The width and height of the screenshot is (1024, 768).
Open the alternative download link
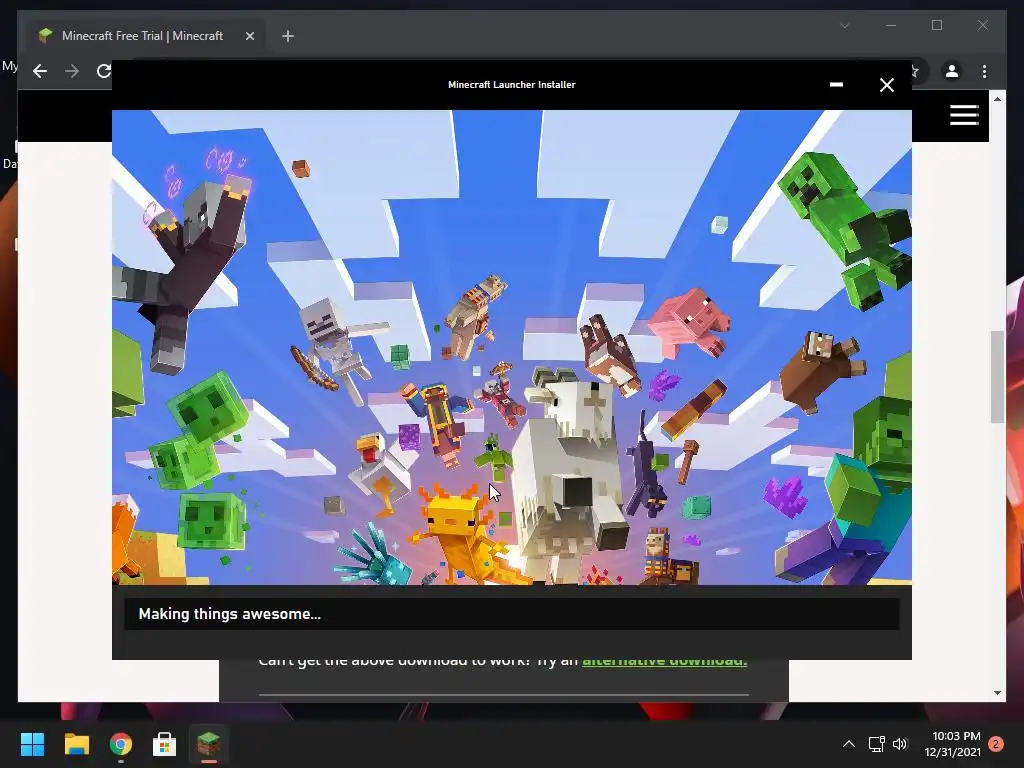point(664,661)
